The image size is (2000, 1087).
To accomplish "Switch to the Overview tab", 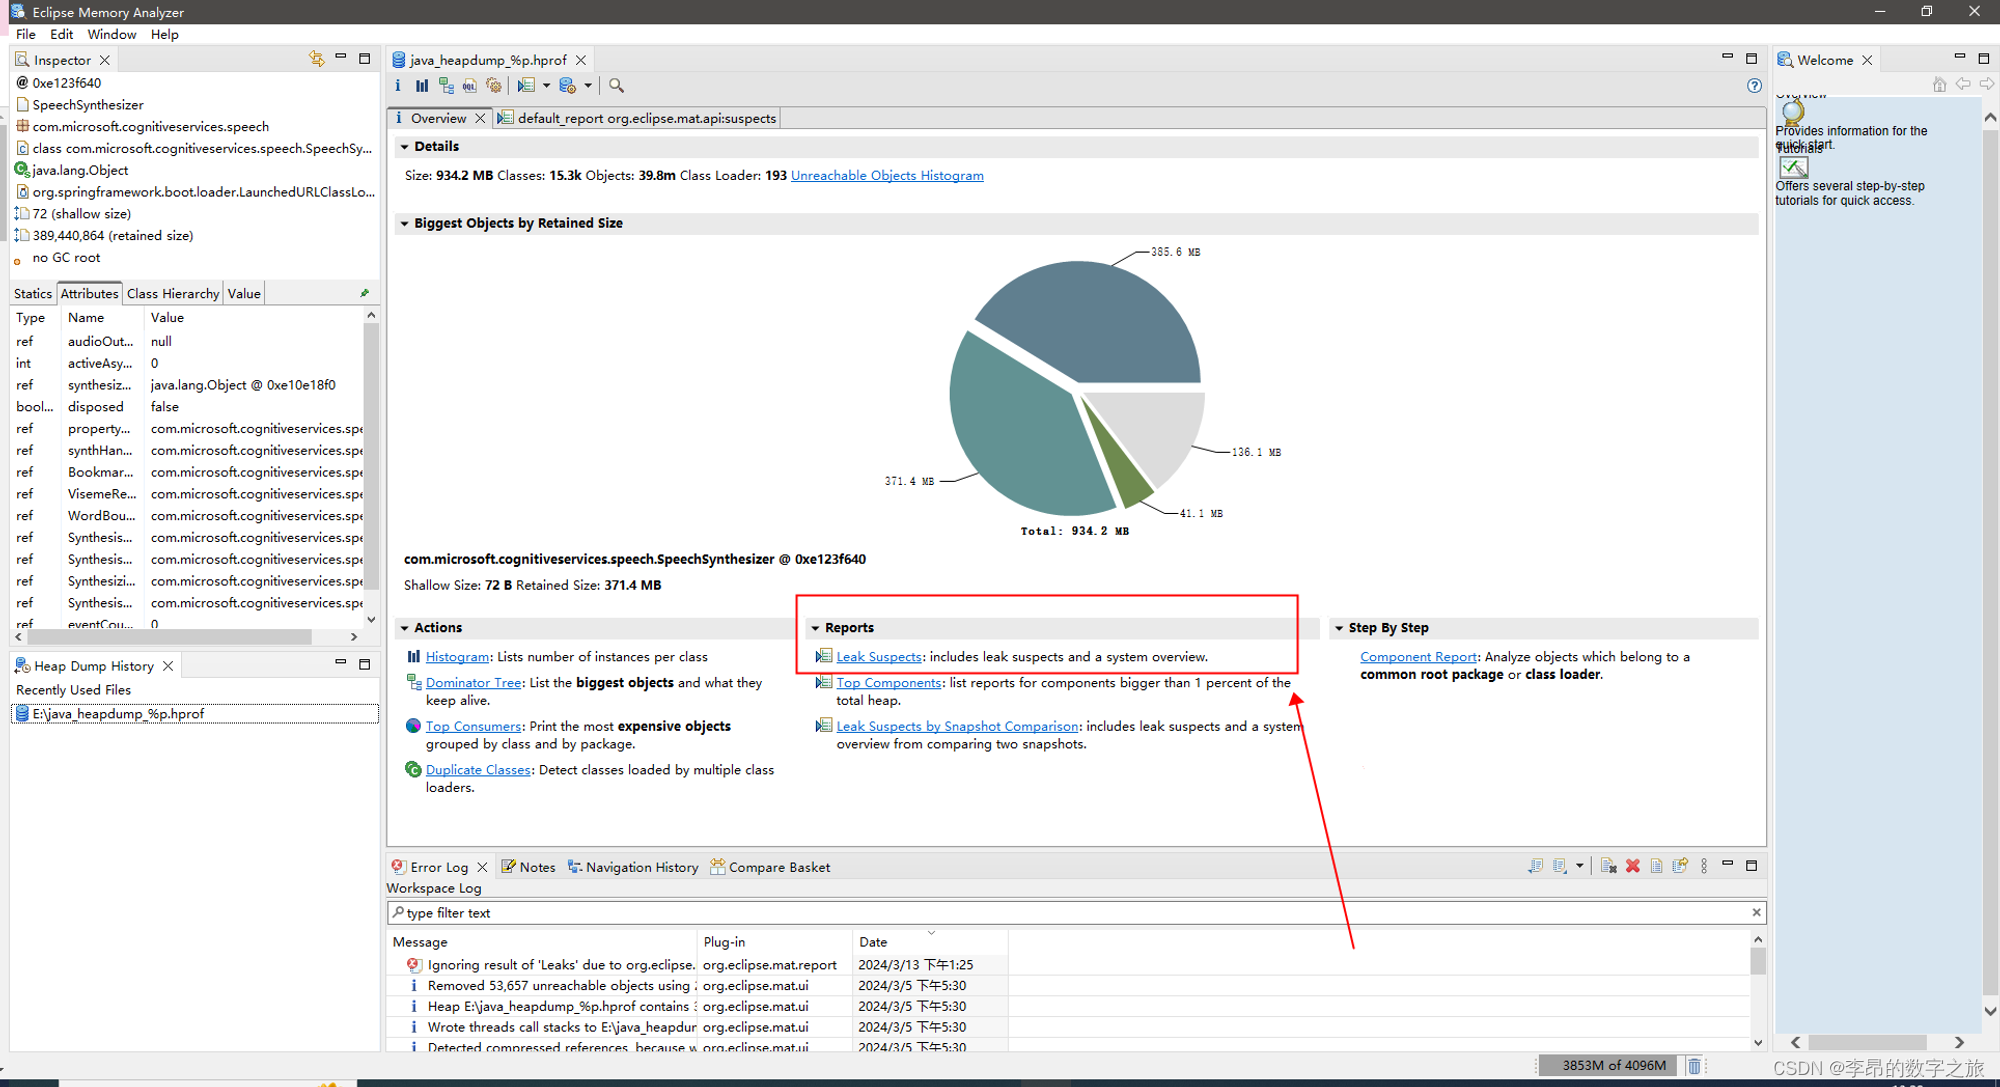I will (435, 118).
